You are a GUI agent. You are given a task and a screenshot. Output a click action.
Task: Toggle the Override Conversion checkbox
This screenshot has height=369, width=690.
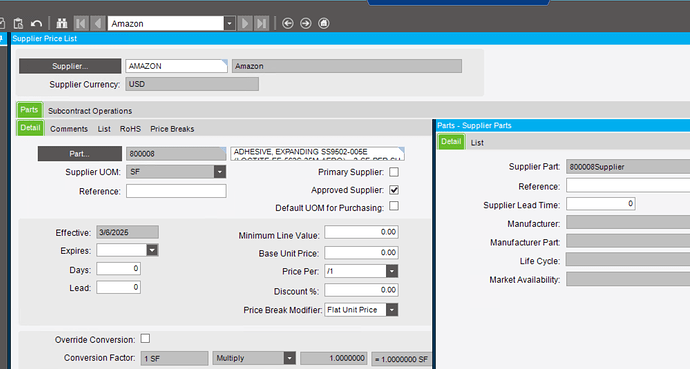[145, 339]
